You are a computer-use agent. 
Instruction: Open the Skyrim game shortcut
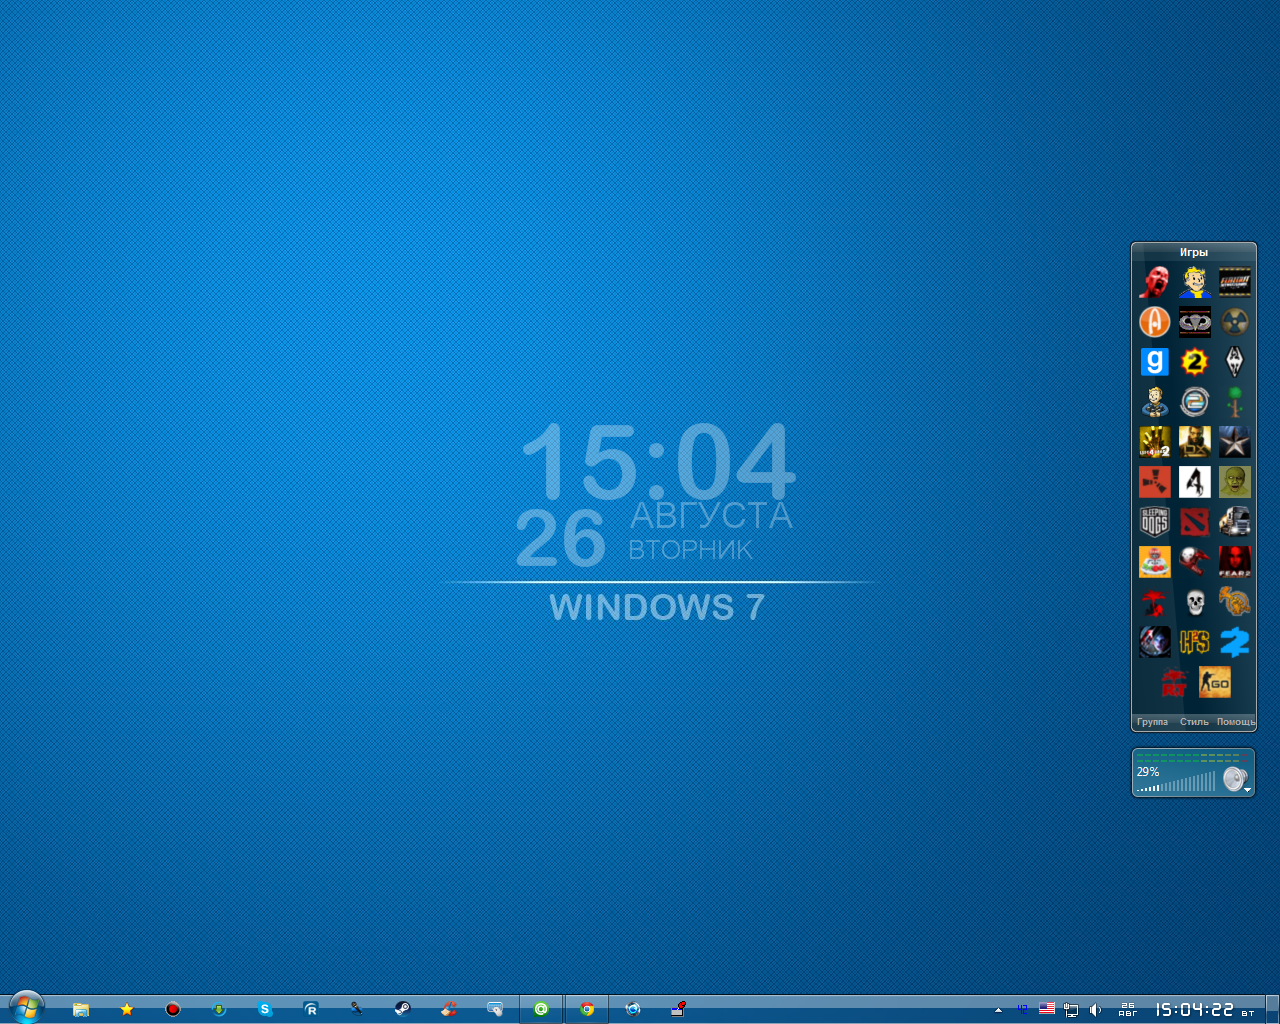1234,362
